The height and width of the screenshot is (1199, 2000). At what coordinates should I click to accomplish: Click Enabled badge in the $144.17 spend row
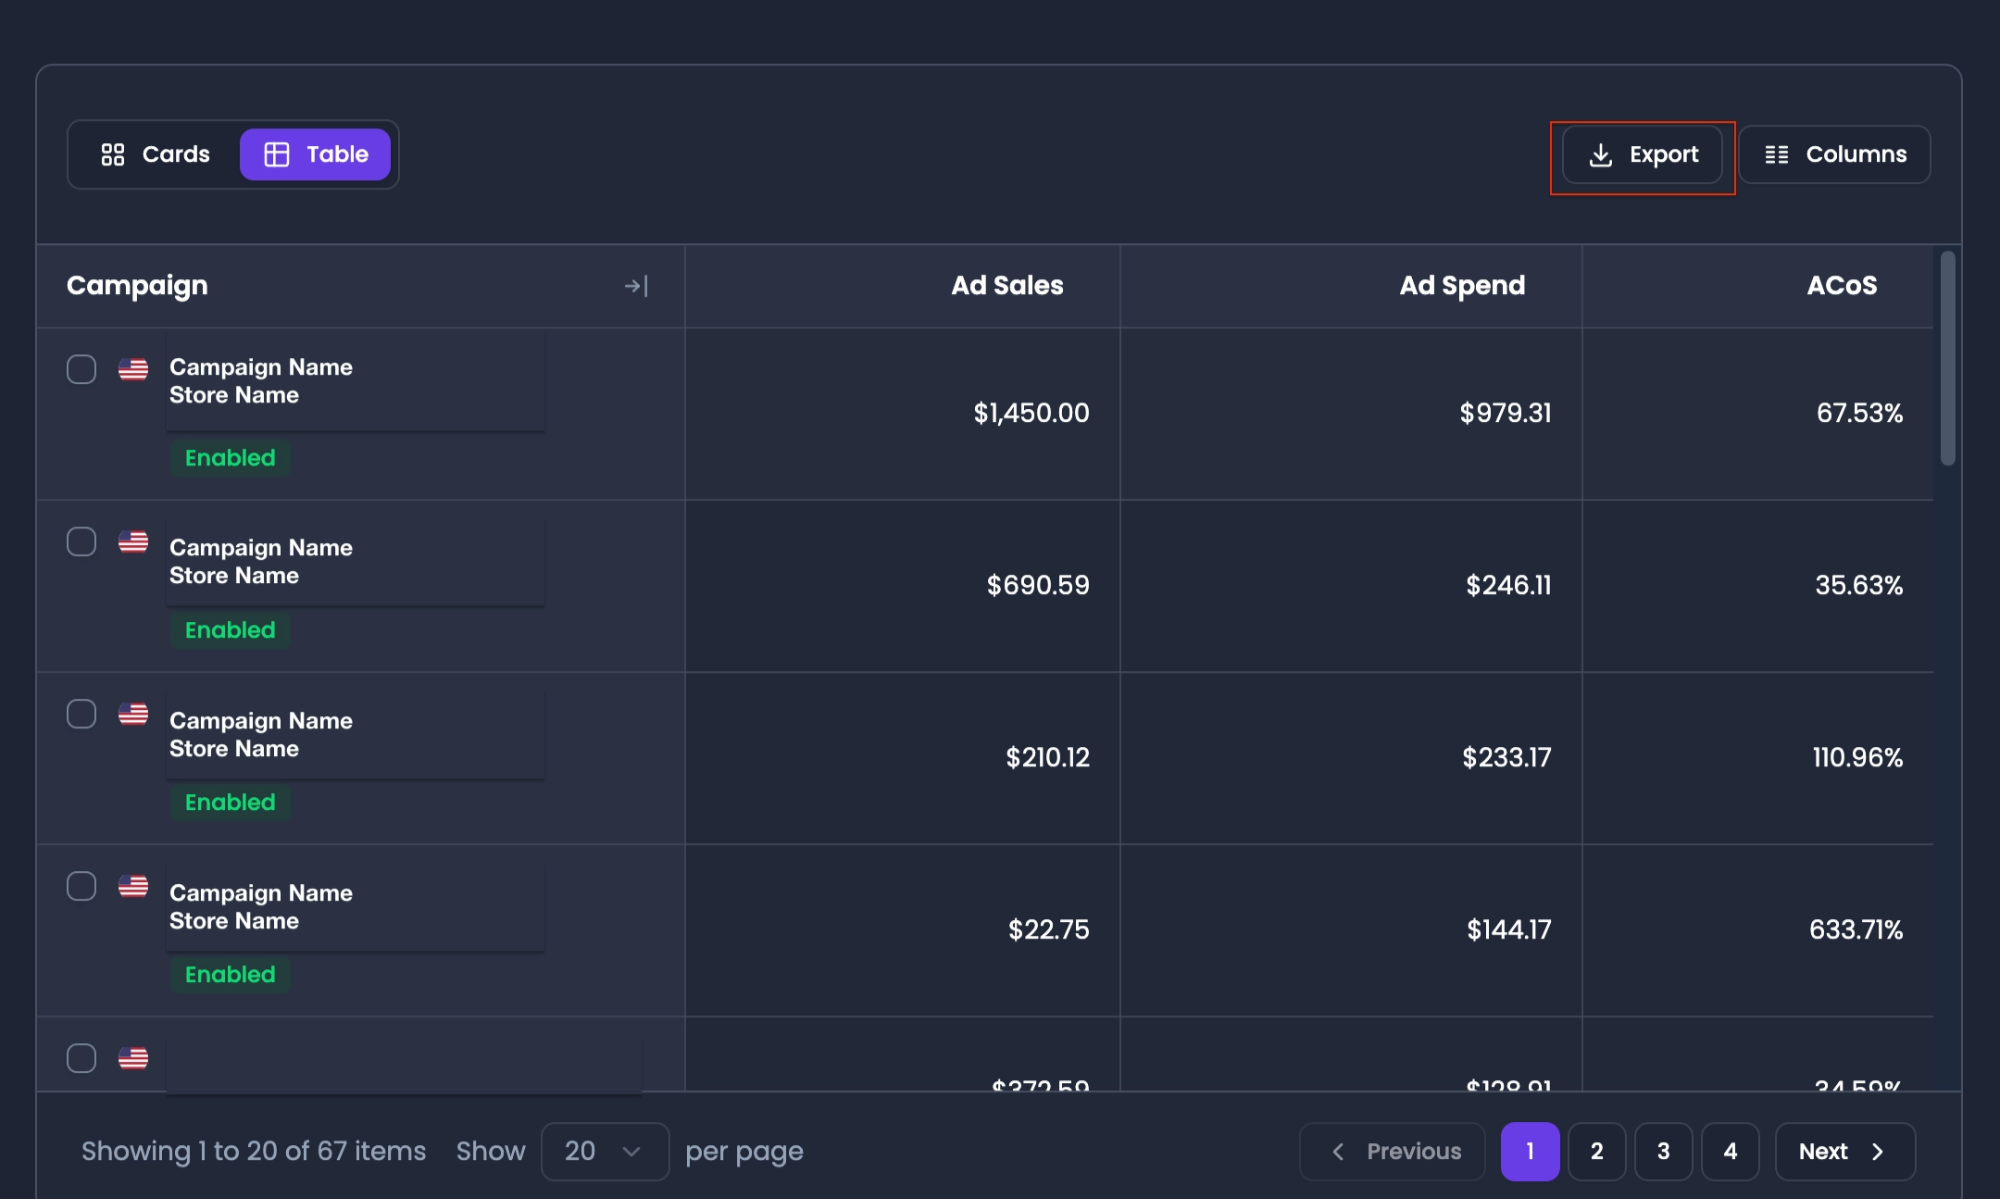[x=230, y=974]
